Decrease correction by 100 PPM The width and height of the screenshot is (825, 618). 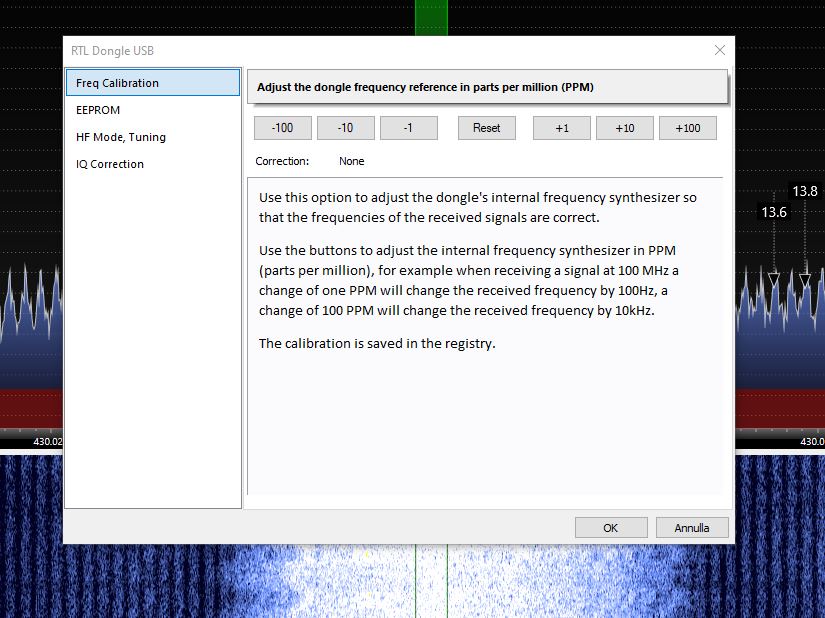pos(283,128)
